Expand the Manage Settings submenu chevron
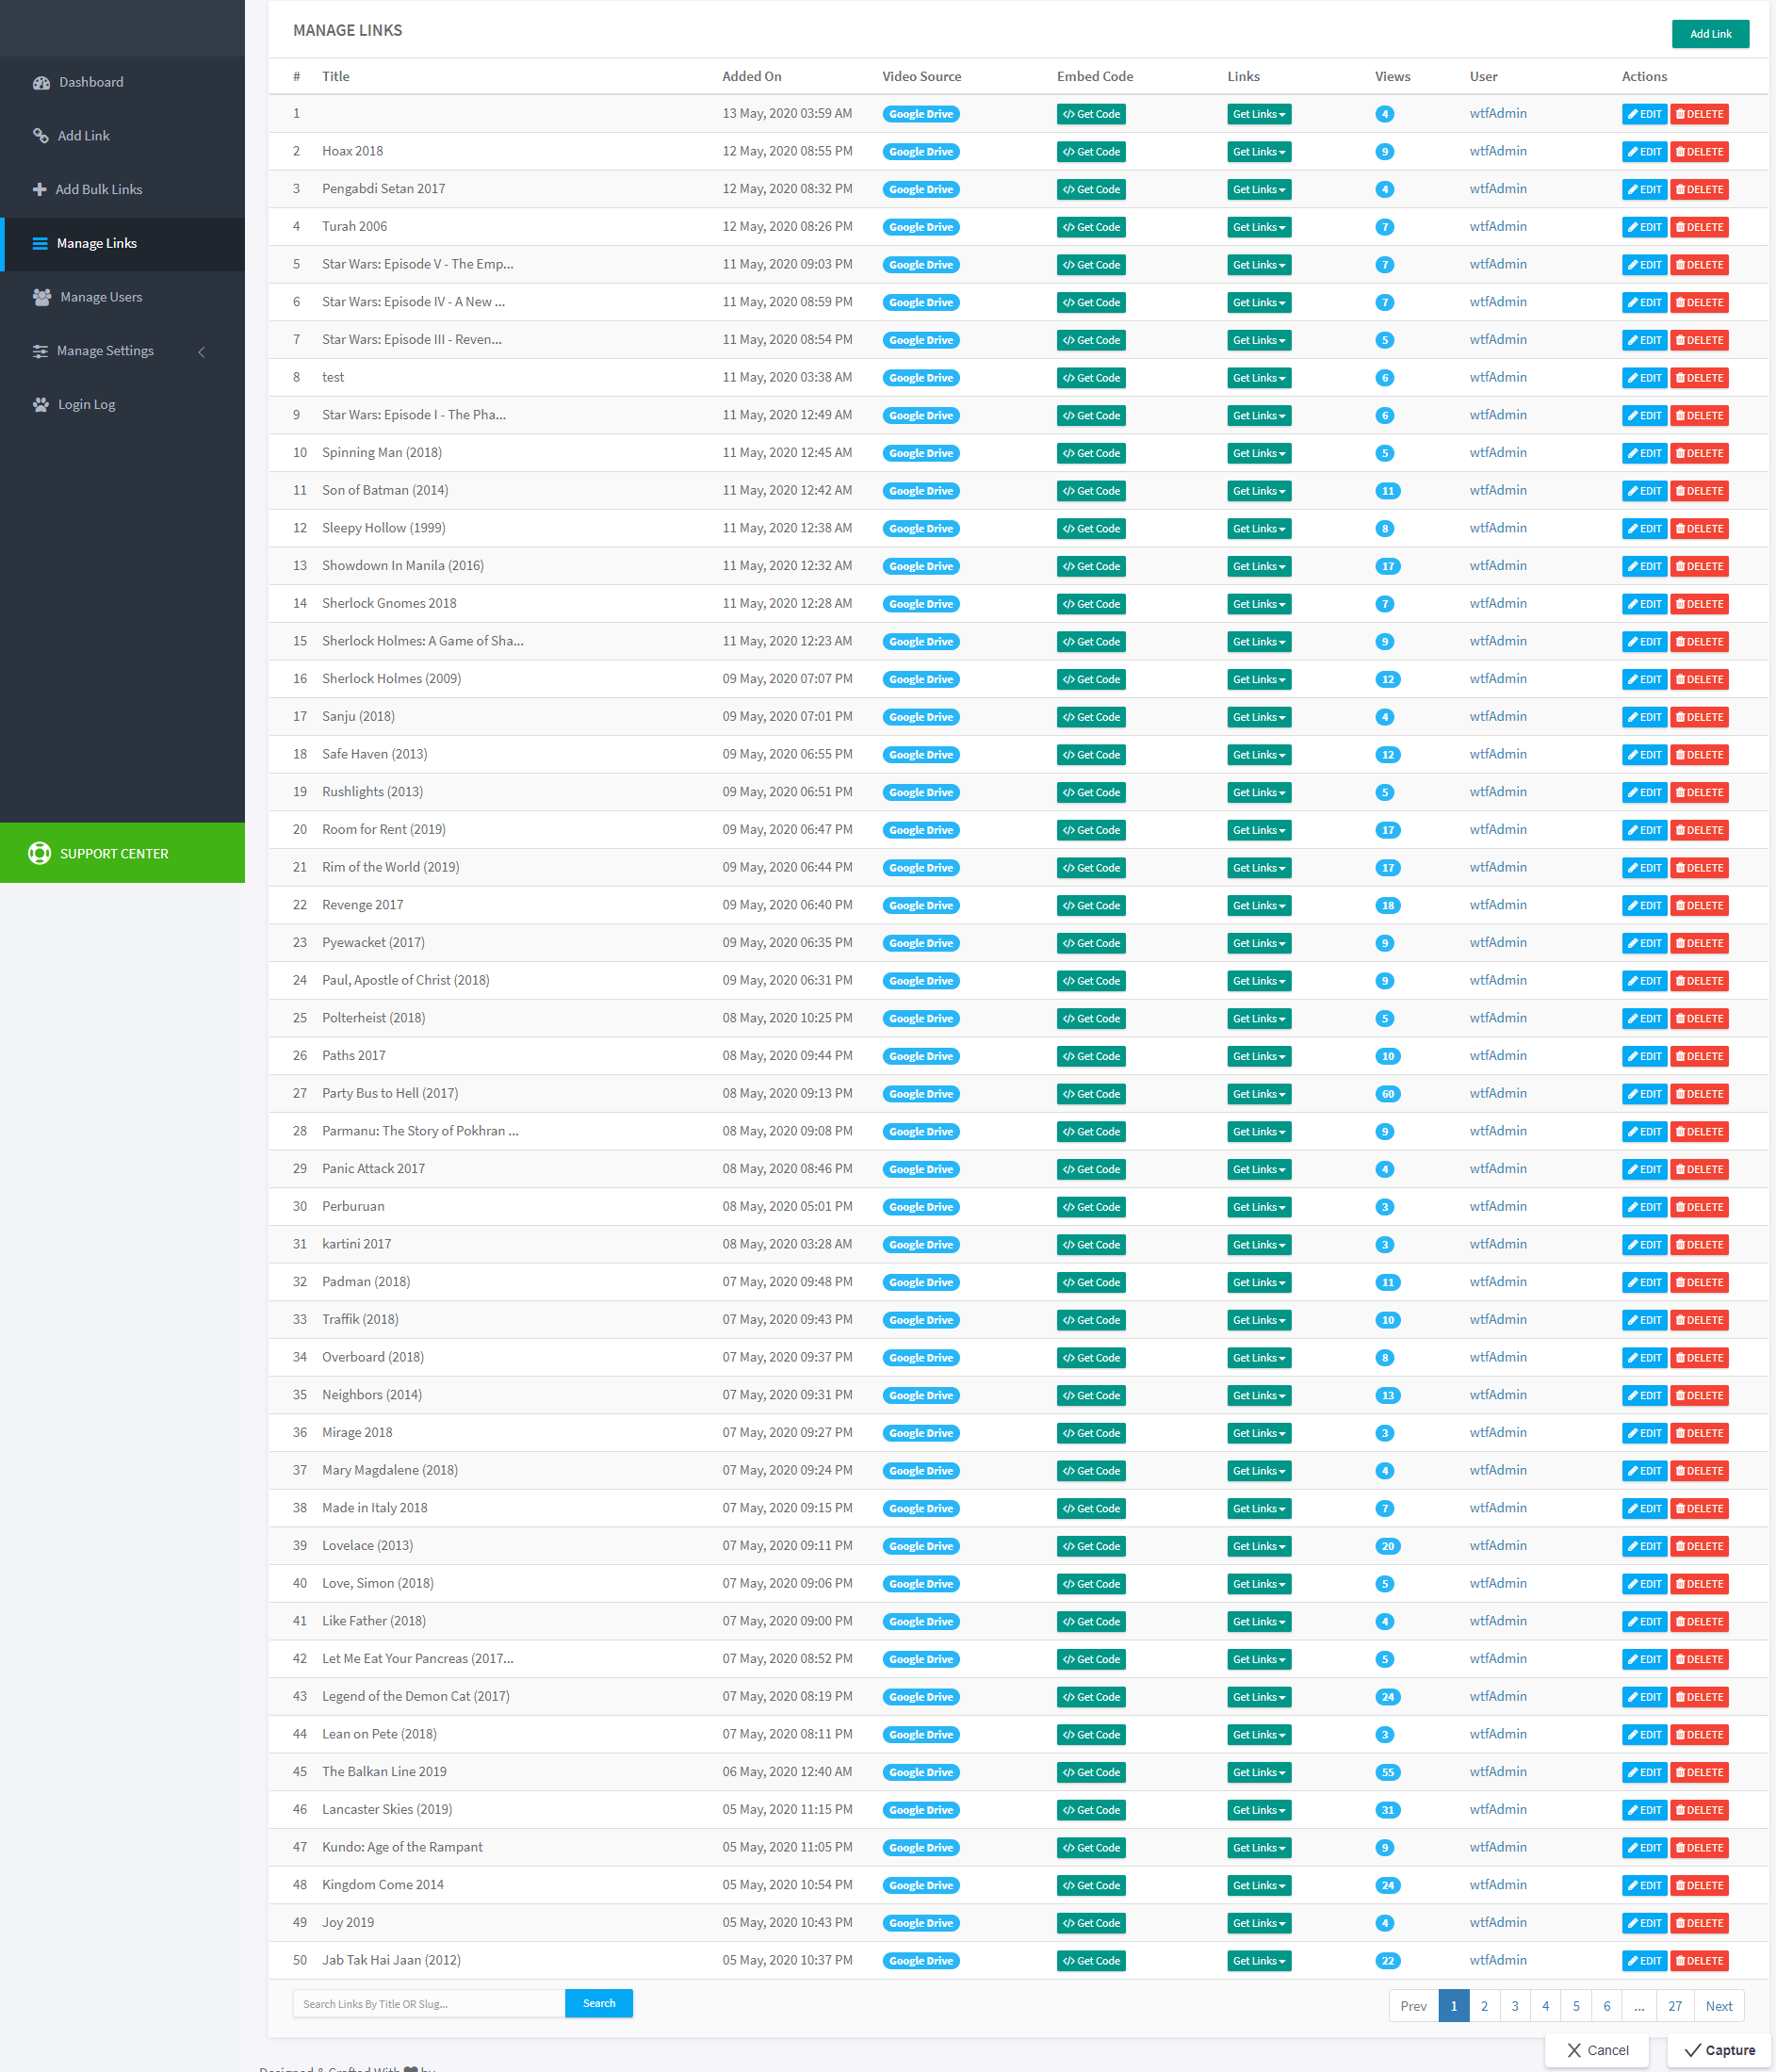1776x2072 pixels. 201,352
